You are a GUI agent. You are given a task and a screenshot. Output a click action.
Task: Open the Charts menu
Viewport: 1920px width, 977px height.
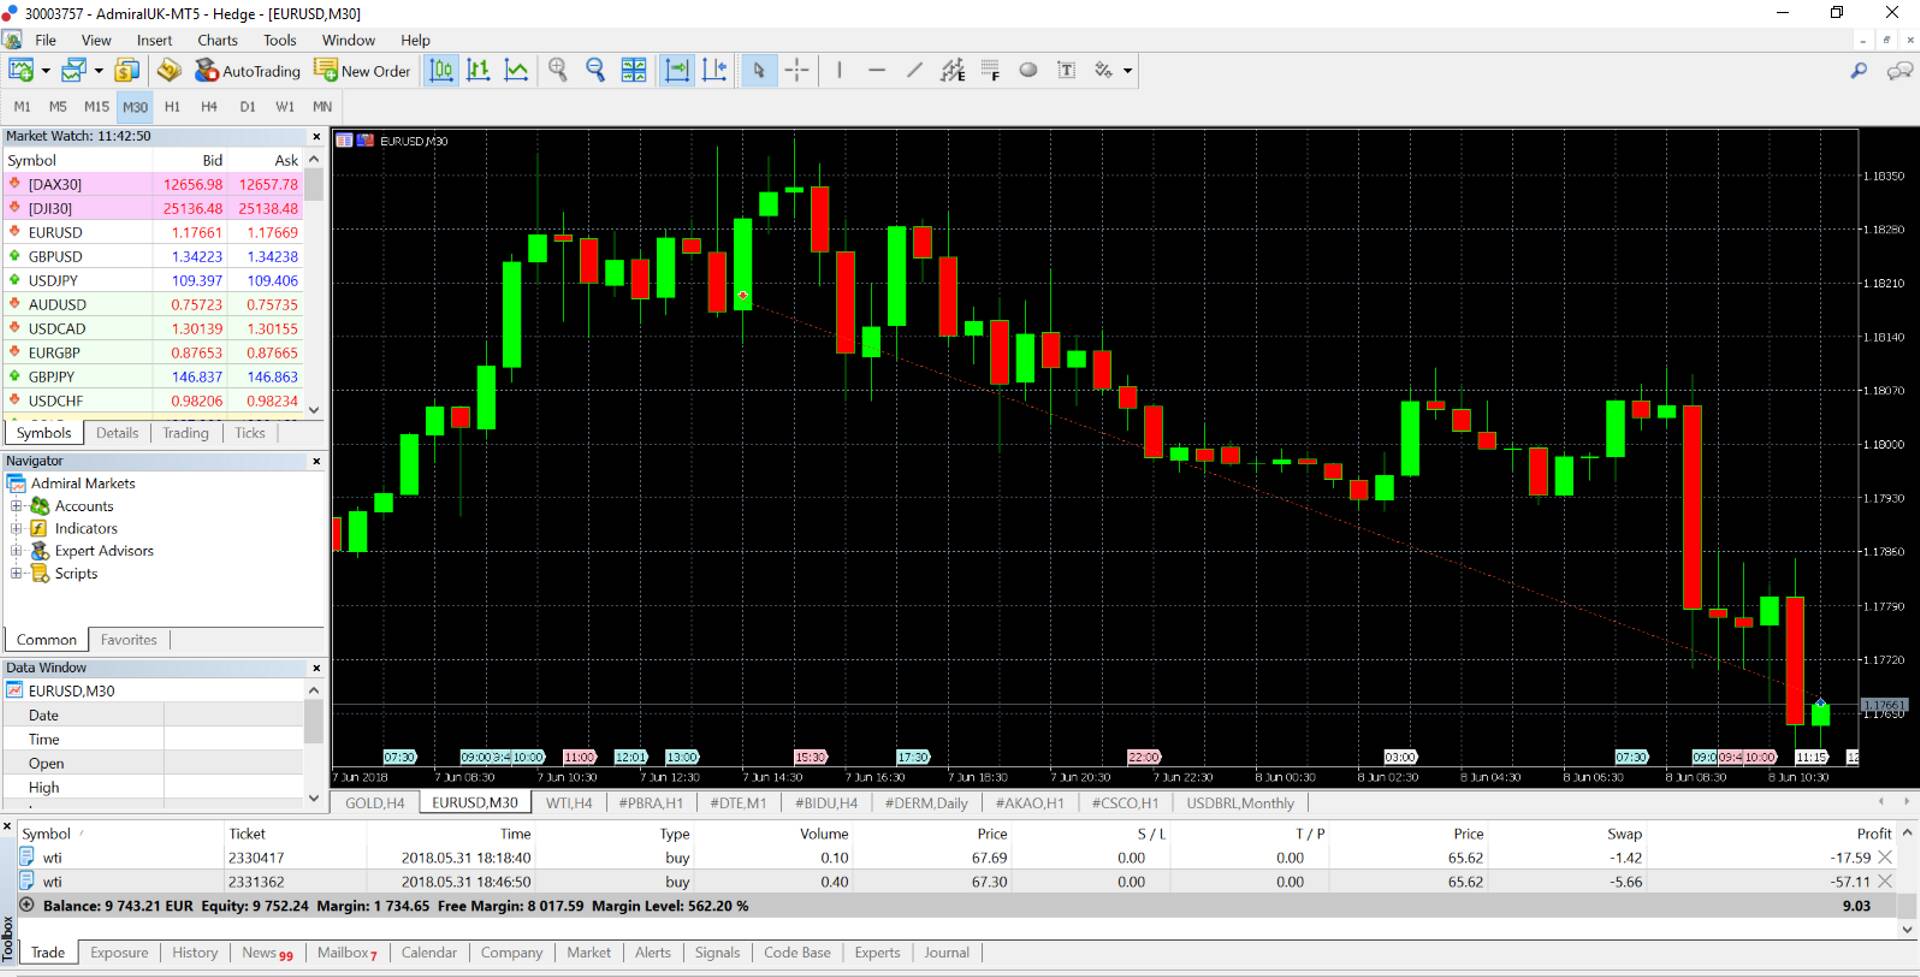[x=217, y=40]
